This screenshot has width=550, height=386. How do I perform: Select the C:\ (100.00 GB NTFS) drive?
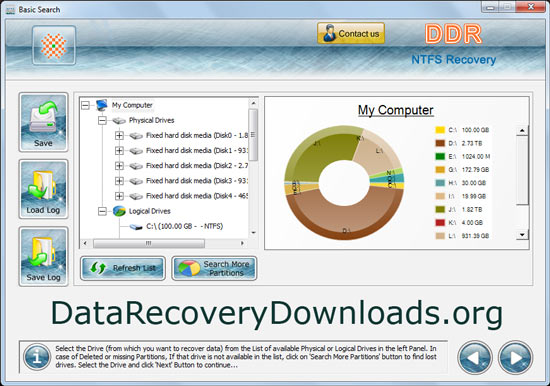[185, 226]
